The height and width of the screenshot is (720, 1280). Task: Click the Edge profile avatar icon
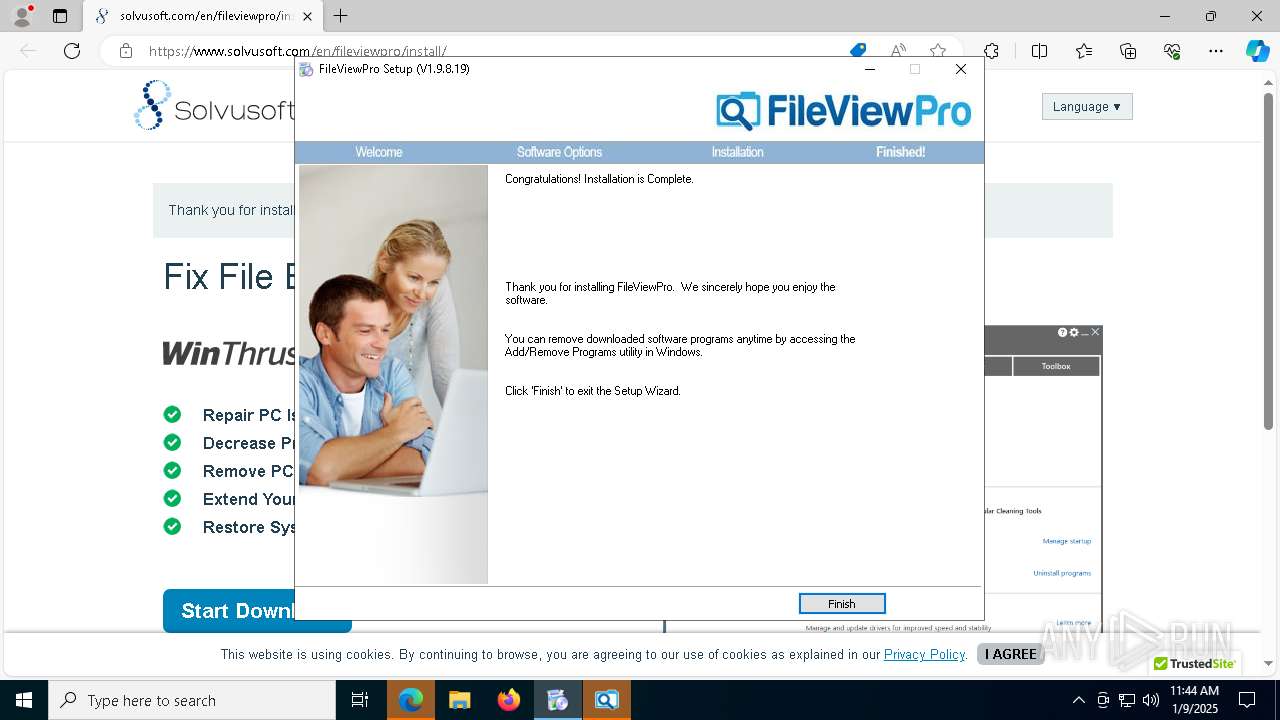(22, 16)
